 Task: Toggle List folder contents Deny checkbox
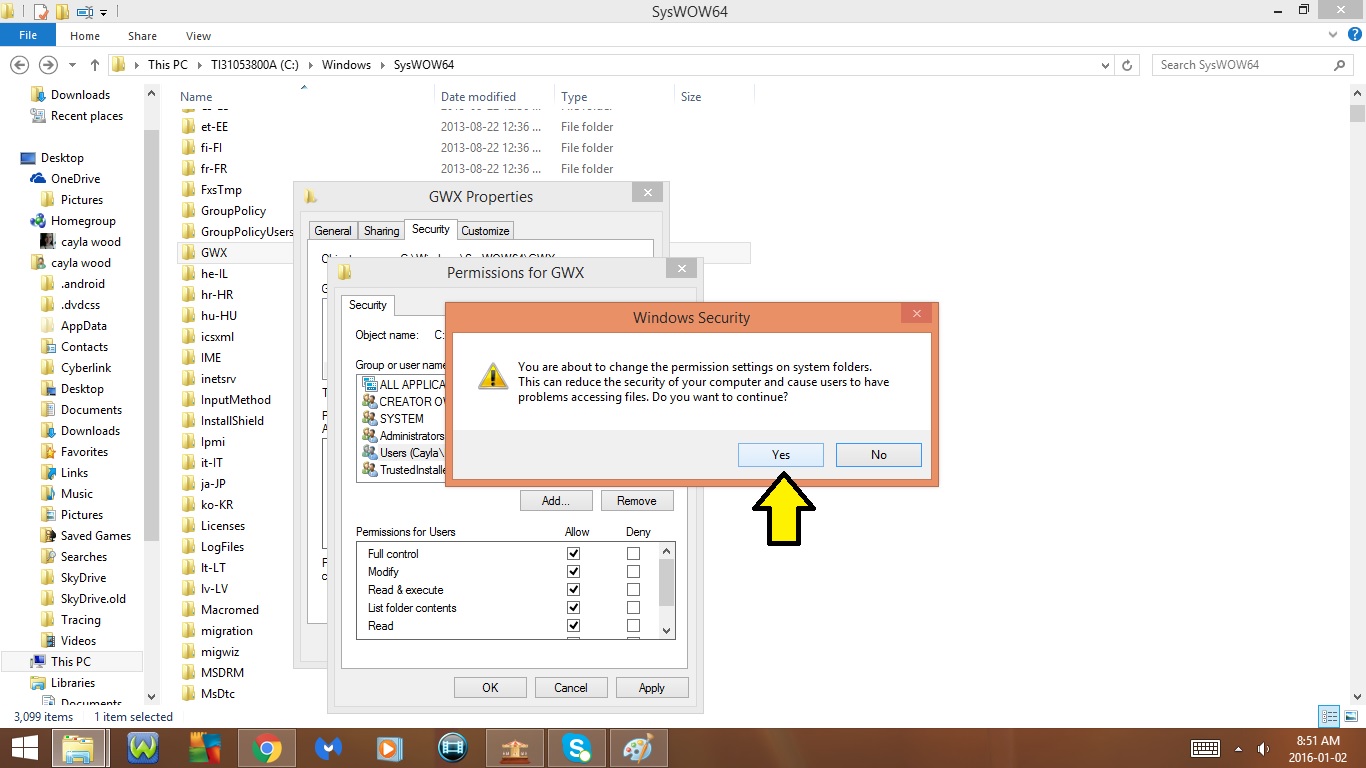point(633,608)
